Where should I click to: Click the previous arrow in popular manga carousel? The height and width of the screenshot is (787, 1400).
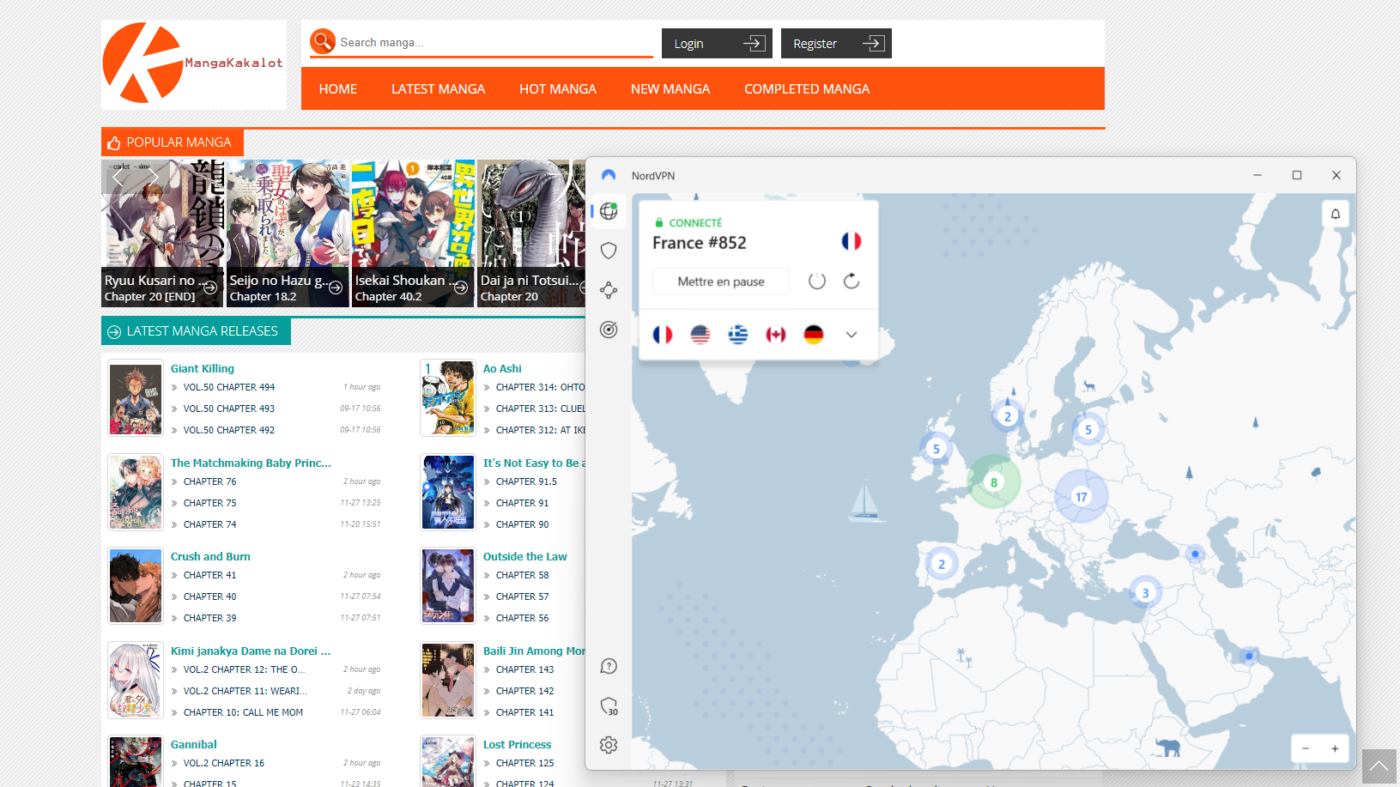(118, 178)
